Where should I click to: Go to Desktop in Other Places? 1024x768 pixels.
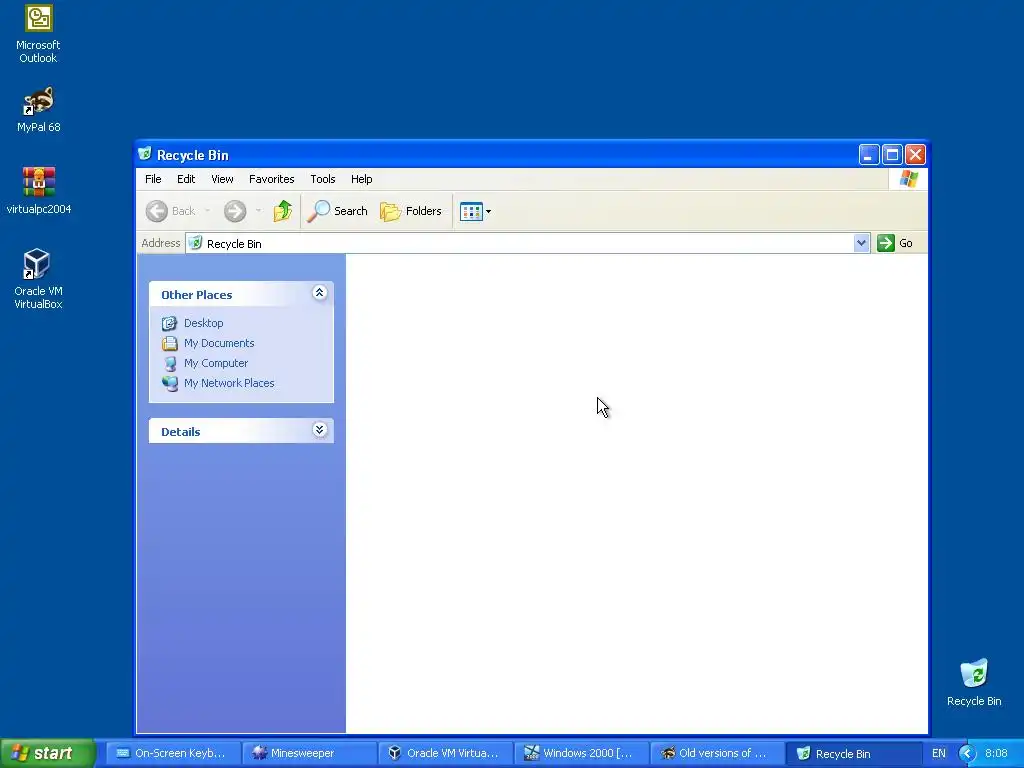203,323
